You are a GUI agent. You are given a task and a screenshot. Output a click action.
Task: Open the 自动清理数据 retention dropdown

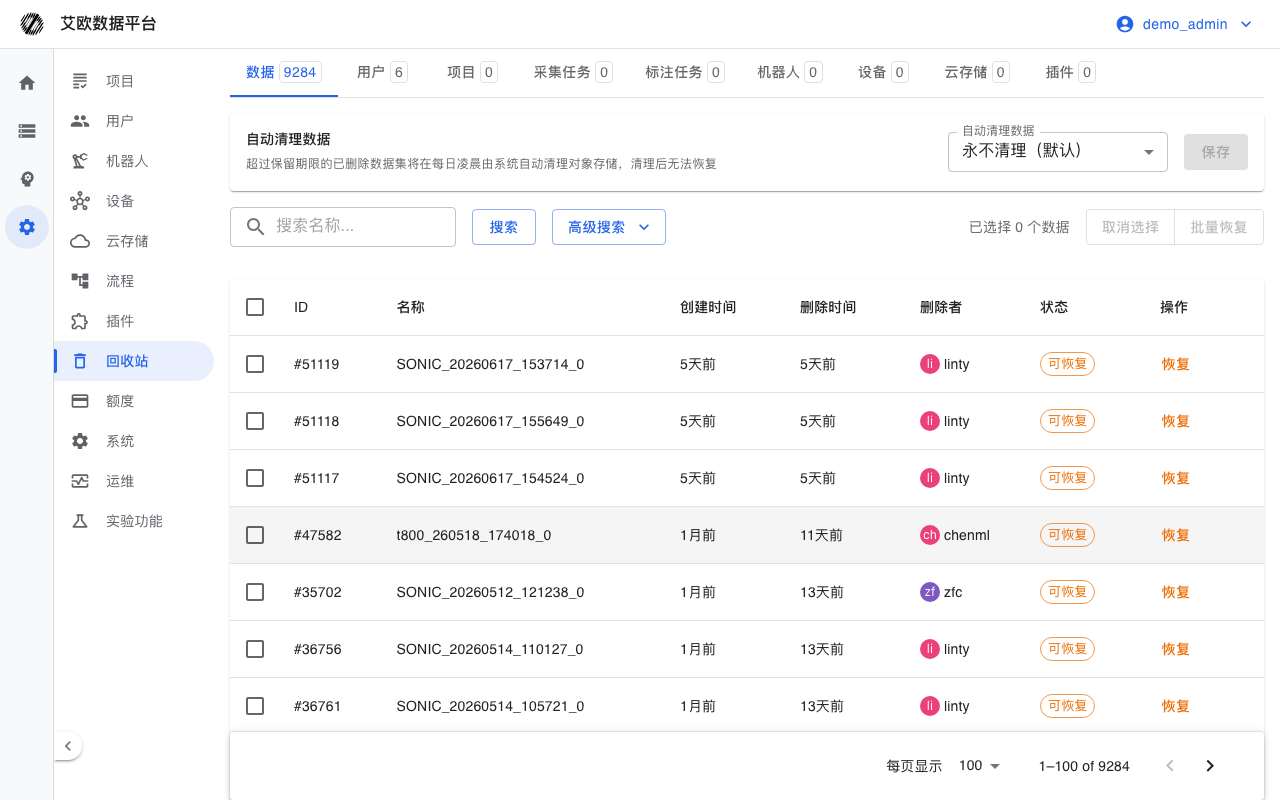[x=1058, y=152]
